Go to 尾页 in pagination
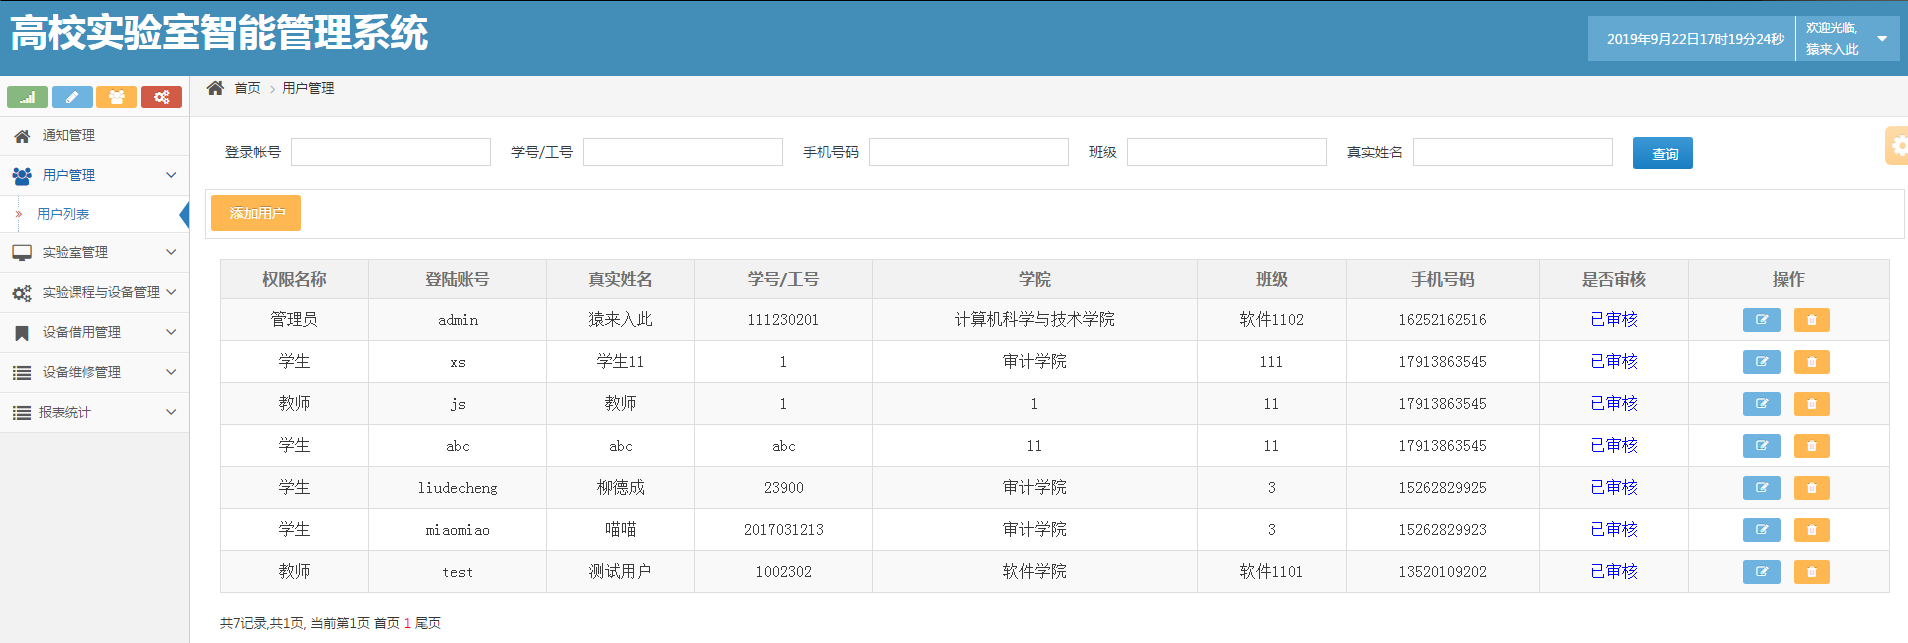 click(428, 623)
